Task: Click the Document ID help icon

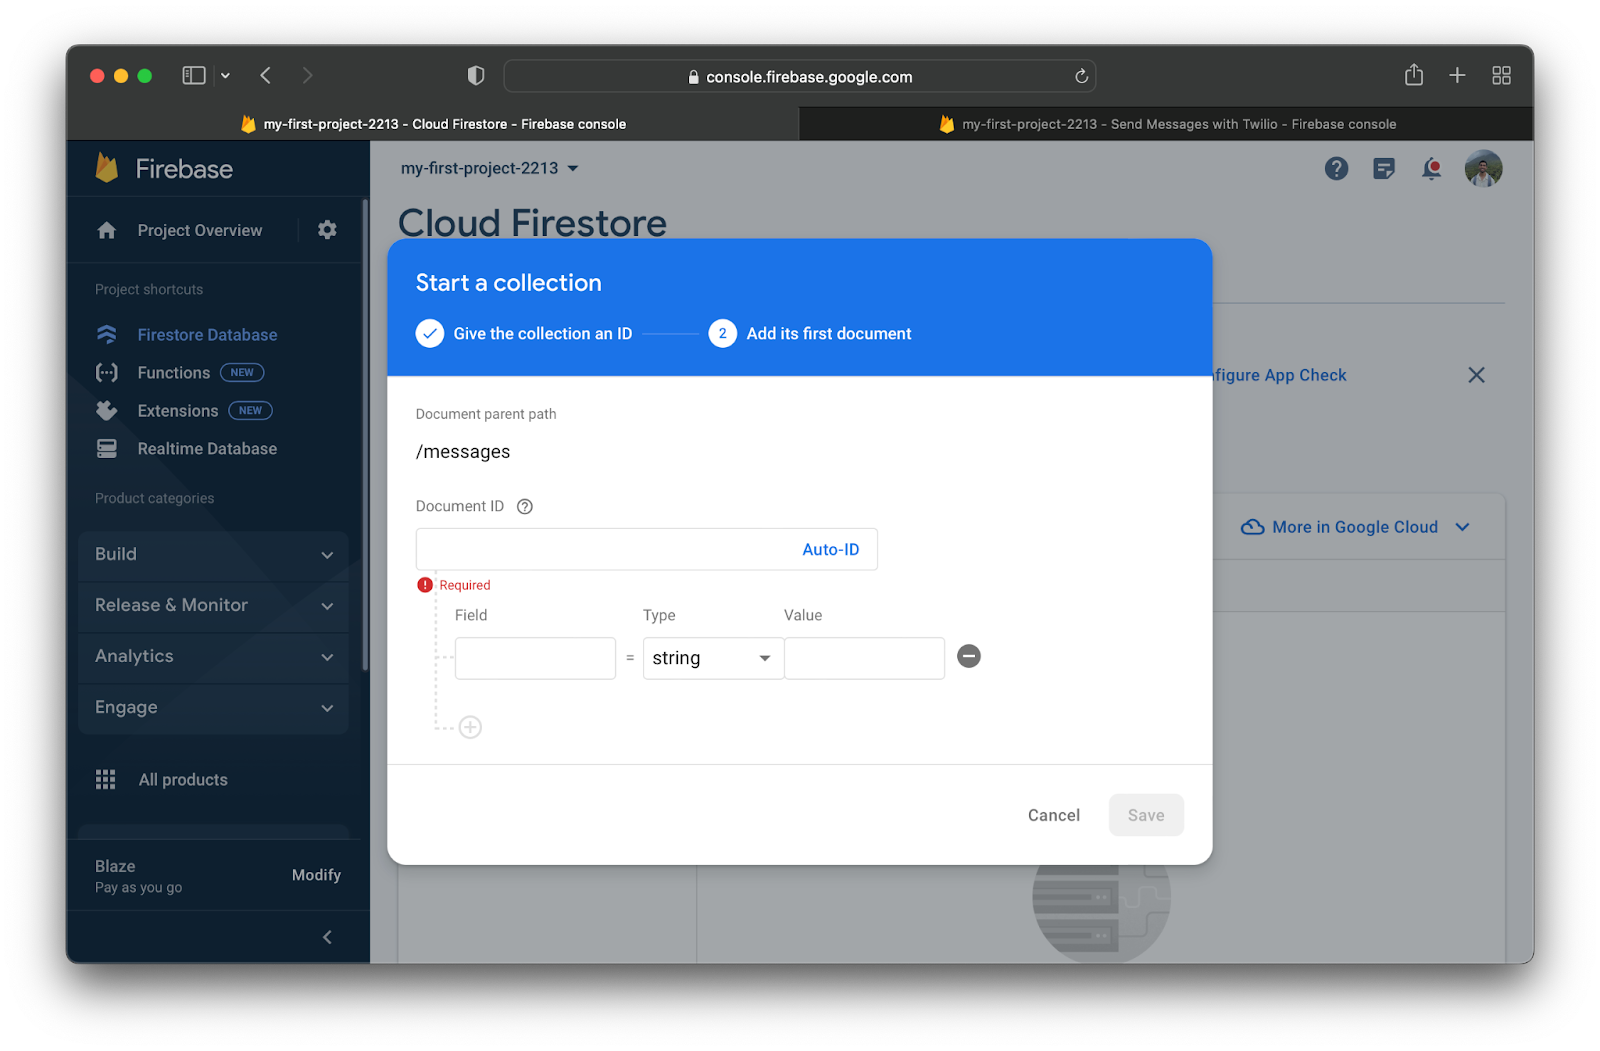Action: [525, 507]
